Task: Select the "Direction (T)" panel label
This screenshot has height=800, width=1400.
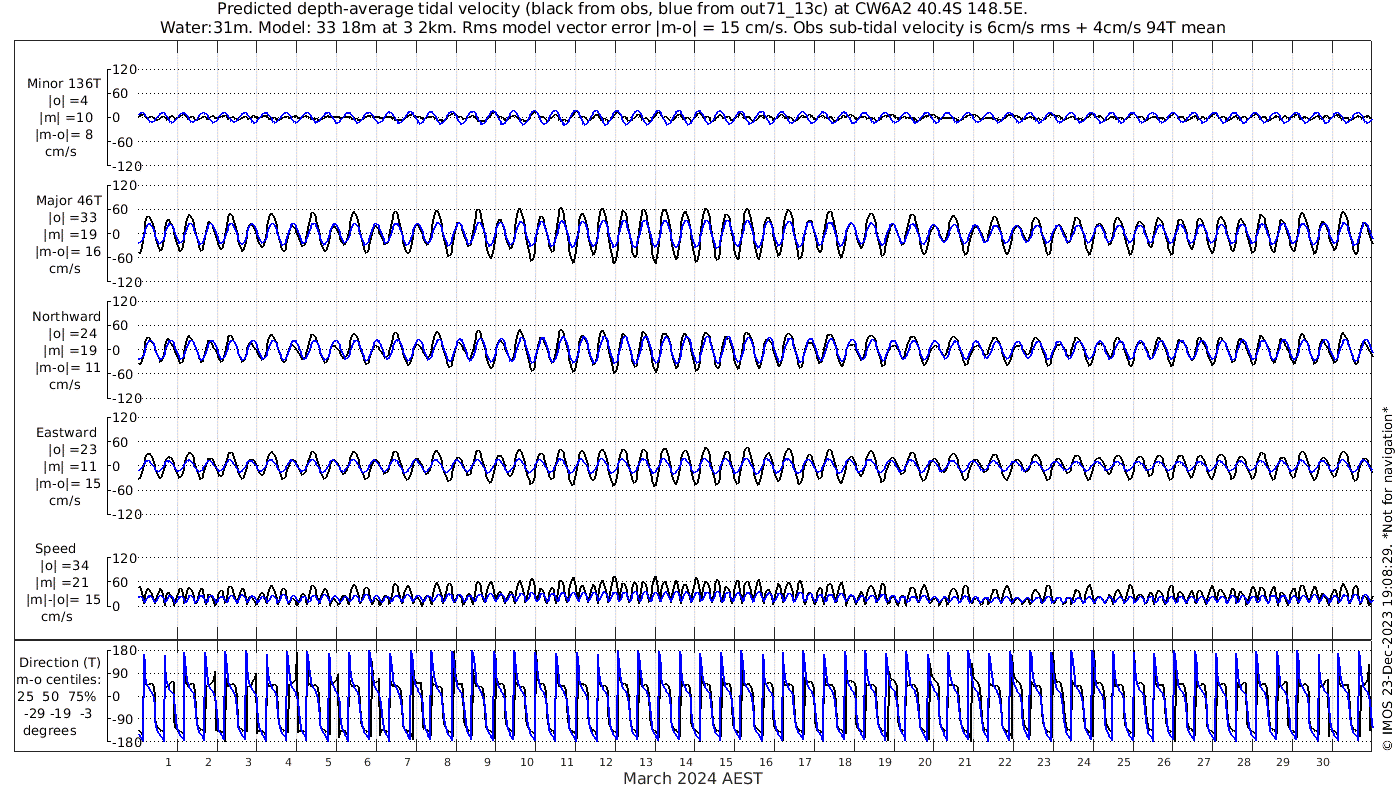Action: [x=60, y=663]
